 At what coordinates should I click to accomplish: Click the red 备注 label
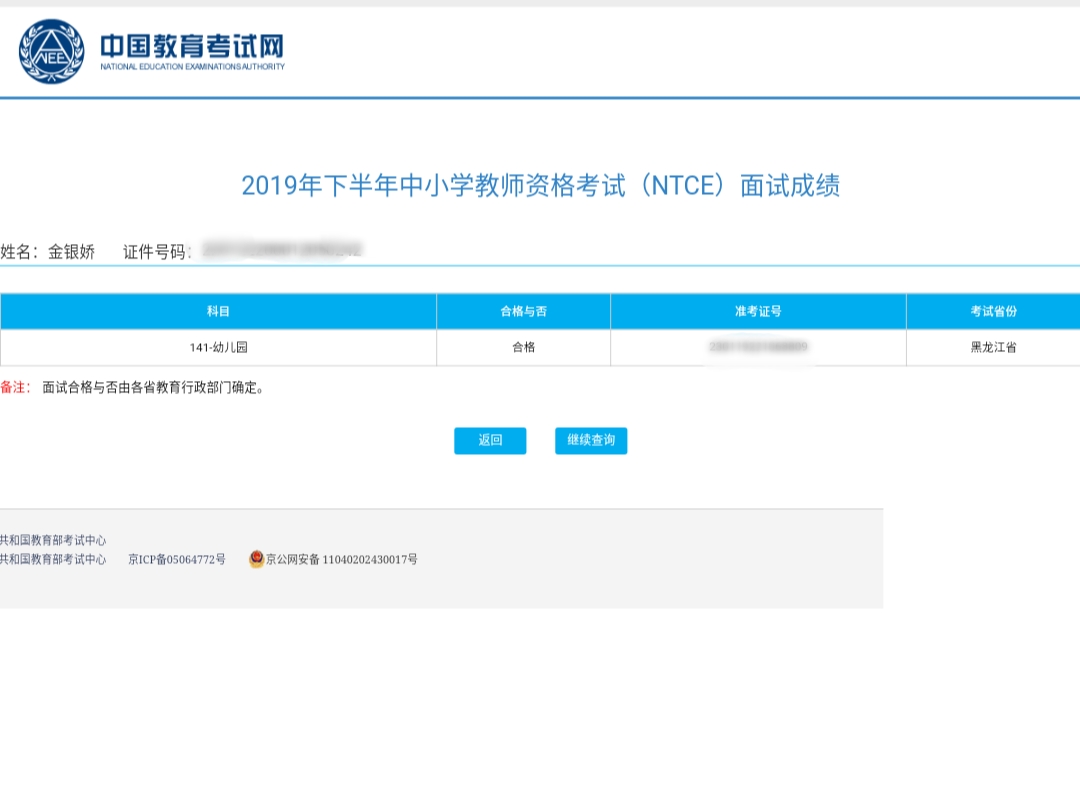point(15,388)
